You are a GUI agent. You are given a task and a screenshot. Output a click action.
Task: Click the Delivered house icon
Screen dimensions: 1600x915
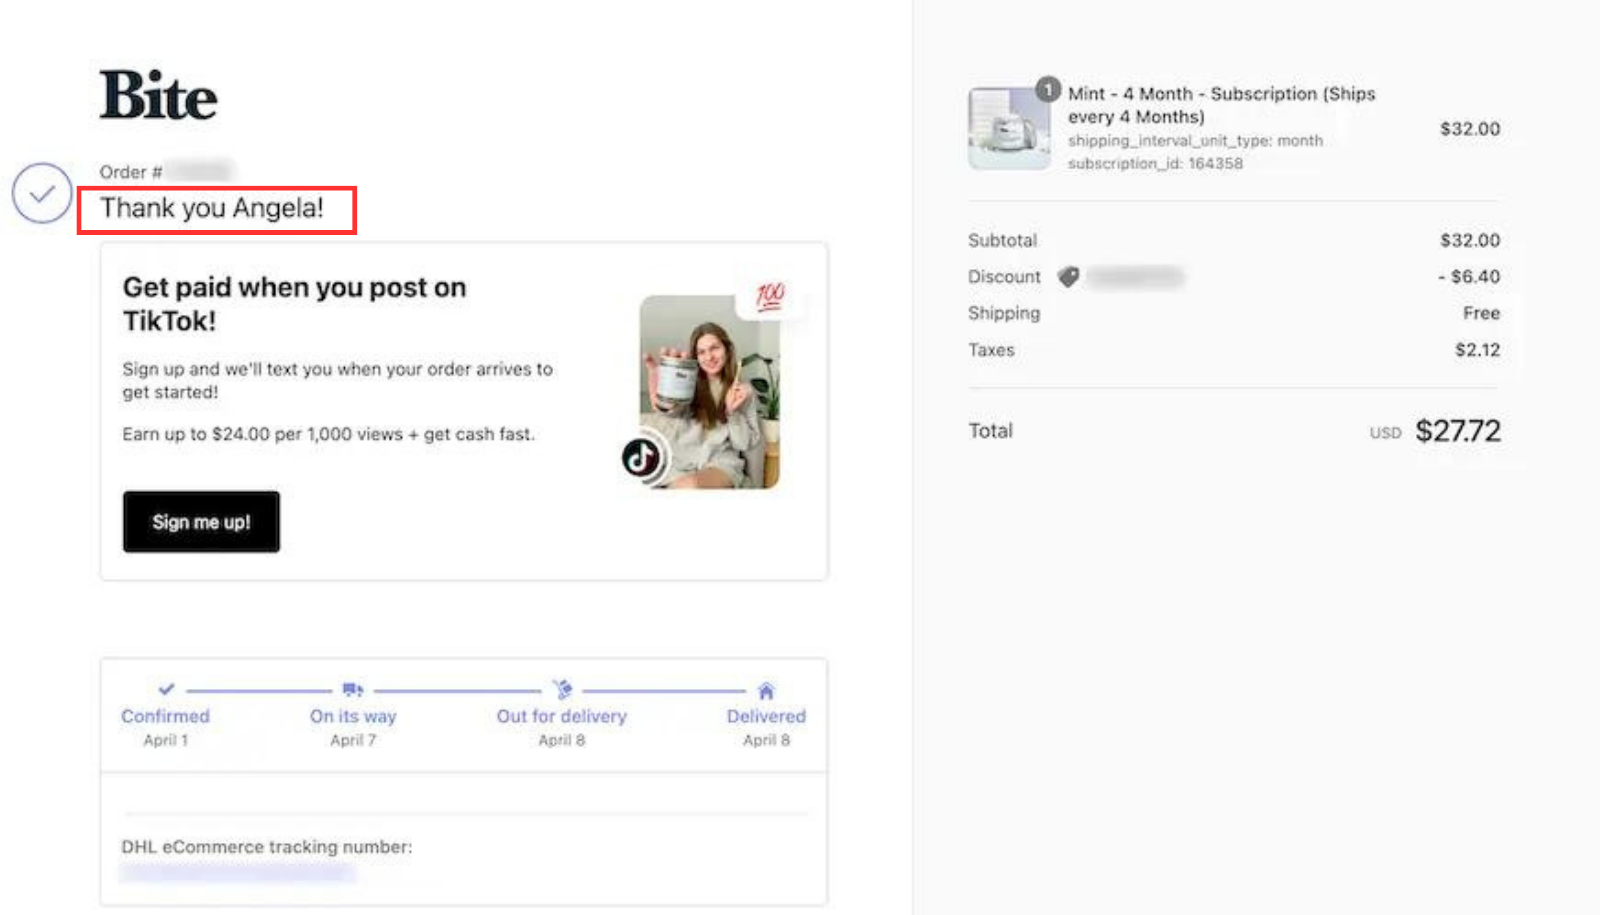point(766,689)
